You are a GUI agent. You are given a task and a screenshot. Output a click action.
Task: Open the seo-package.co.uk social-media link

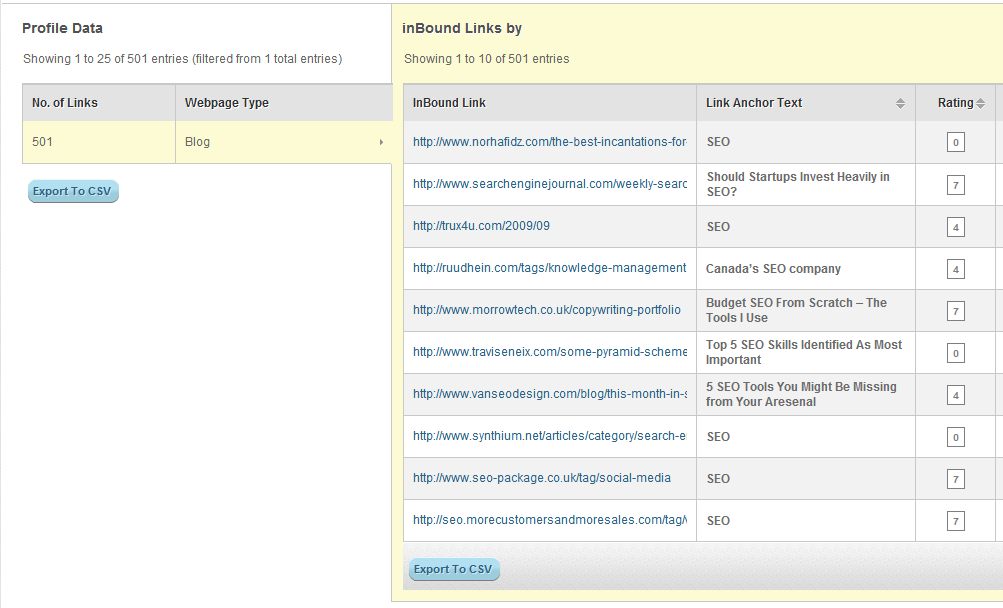[x=542, y=478]
